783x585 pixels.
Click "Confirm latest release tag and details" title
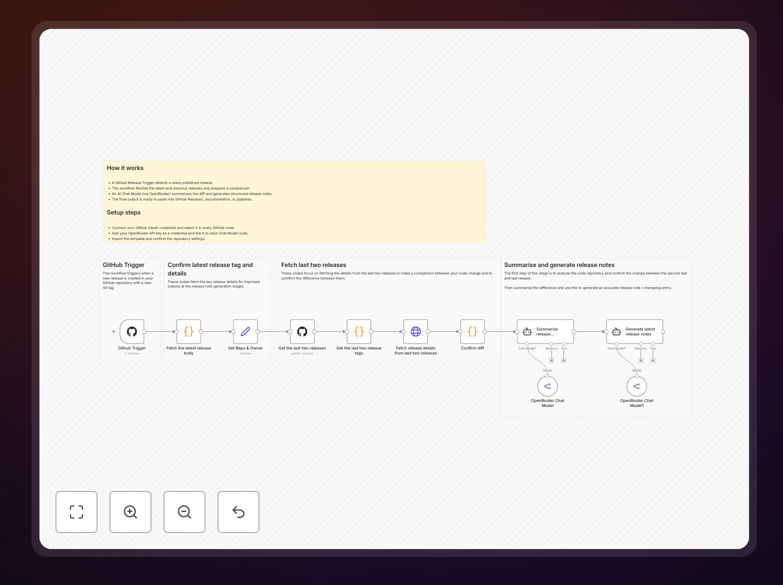tap(210, 269)
